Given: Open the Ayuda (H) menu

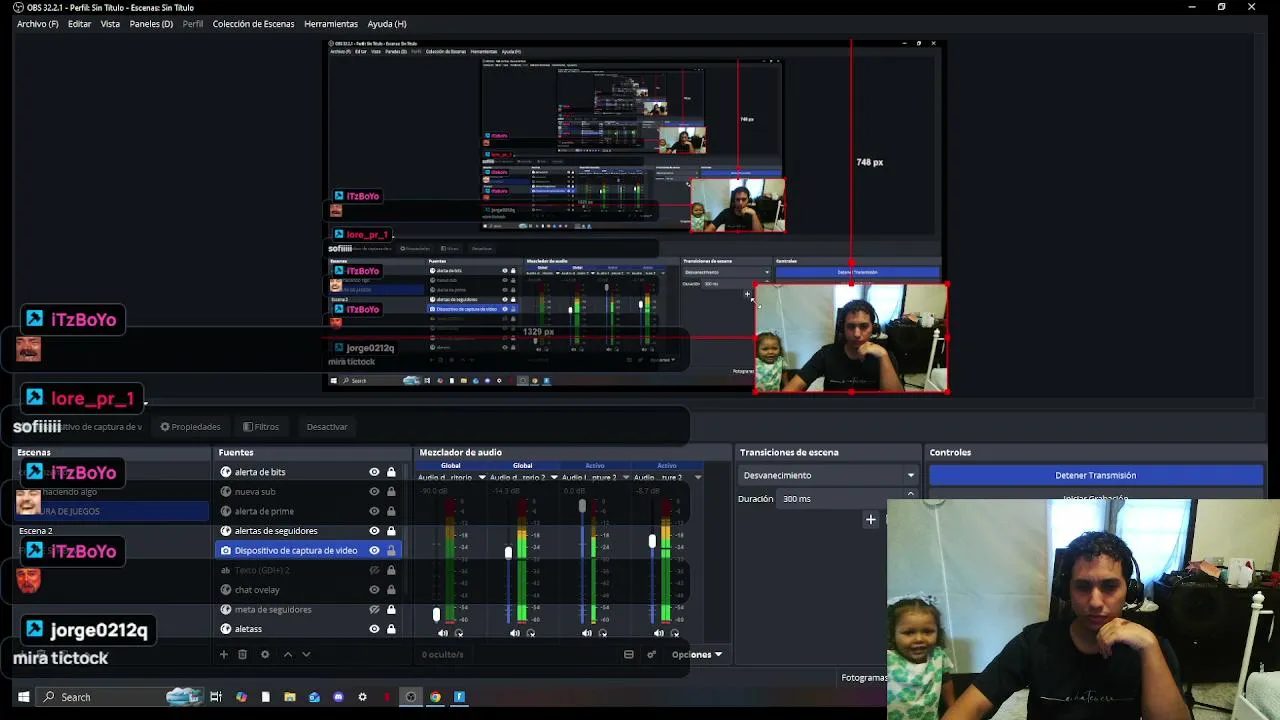Looking at the screenshot, I should (387, 24).
